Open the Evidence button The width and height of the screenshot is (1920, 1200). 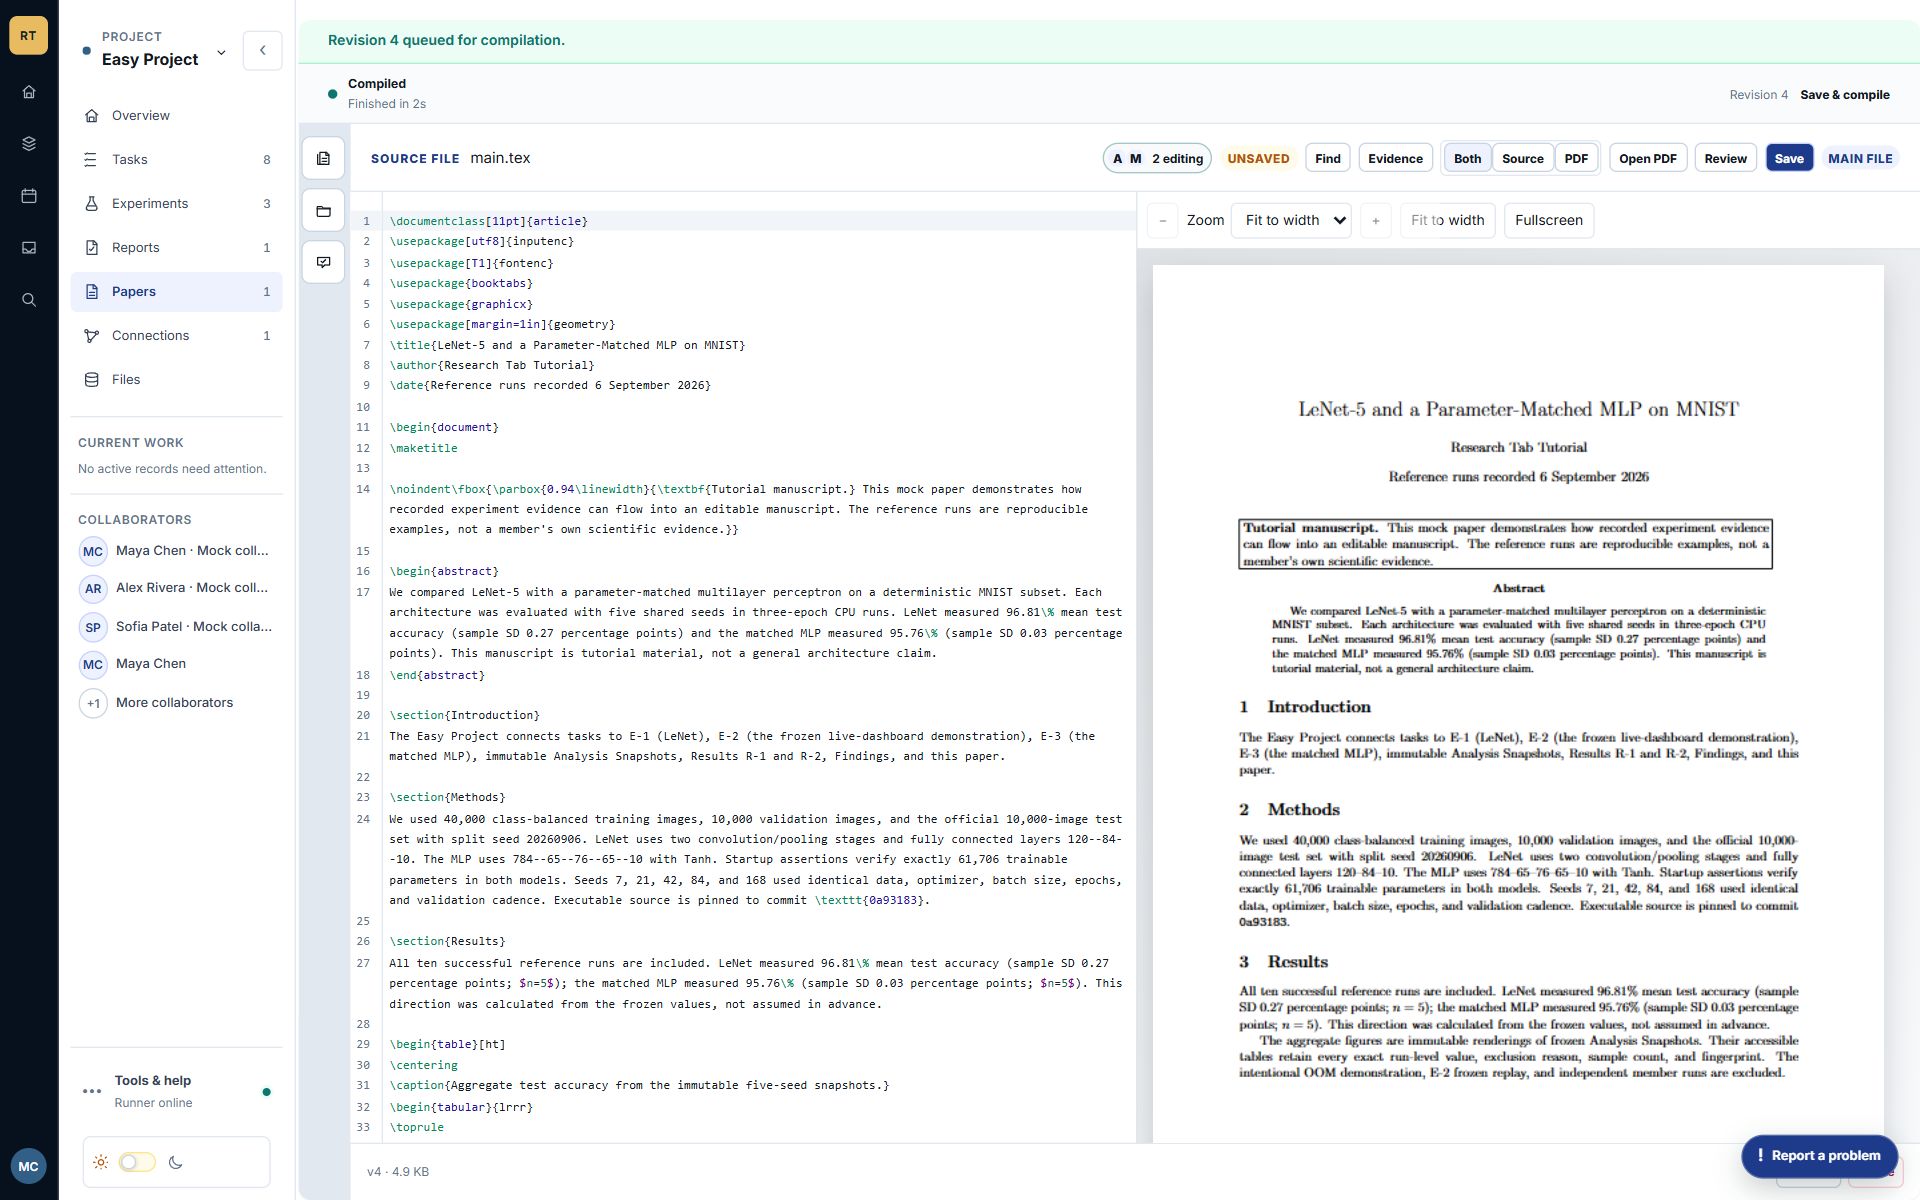(1395, 158)
